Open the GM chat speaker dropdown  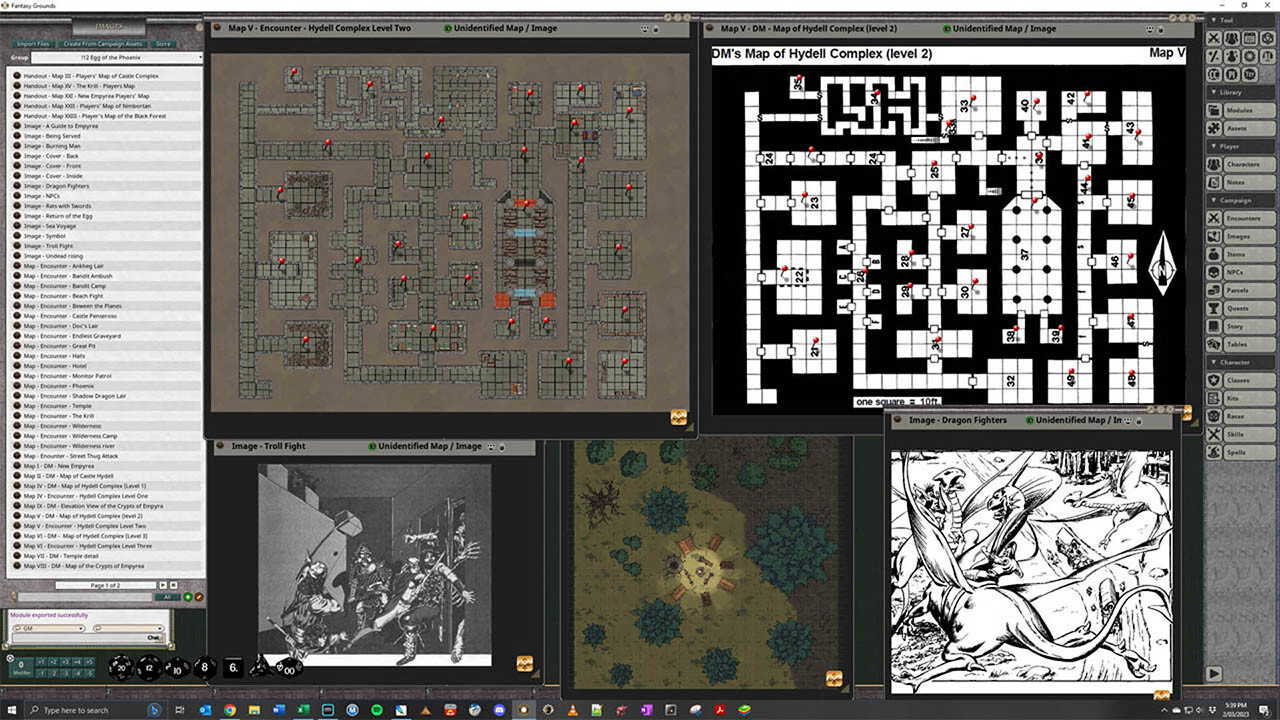47,629
